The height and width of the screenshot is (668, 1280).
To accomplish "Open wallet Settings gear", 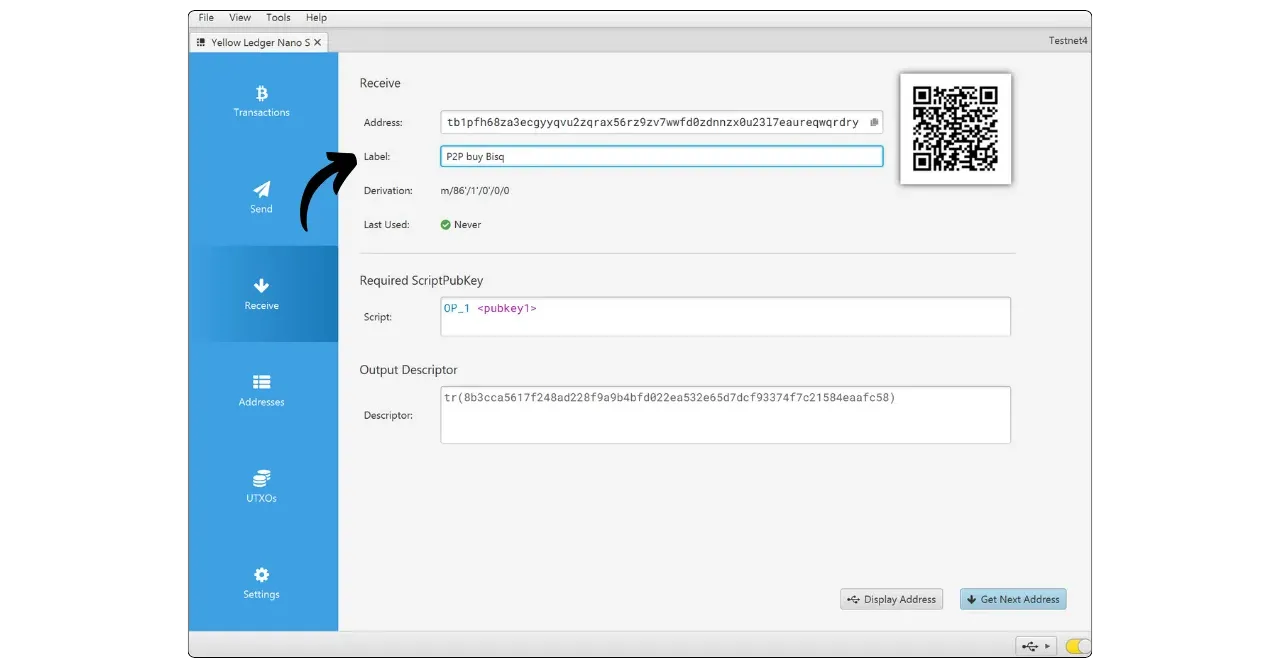I will (x=261, y=582).
